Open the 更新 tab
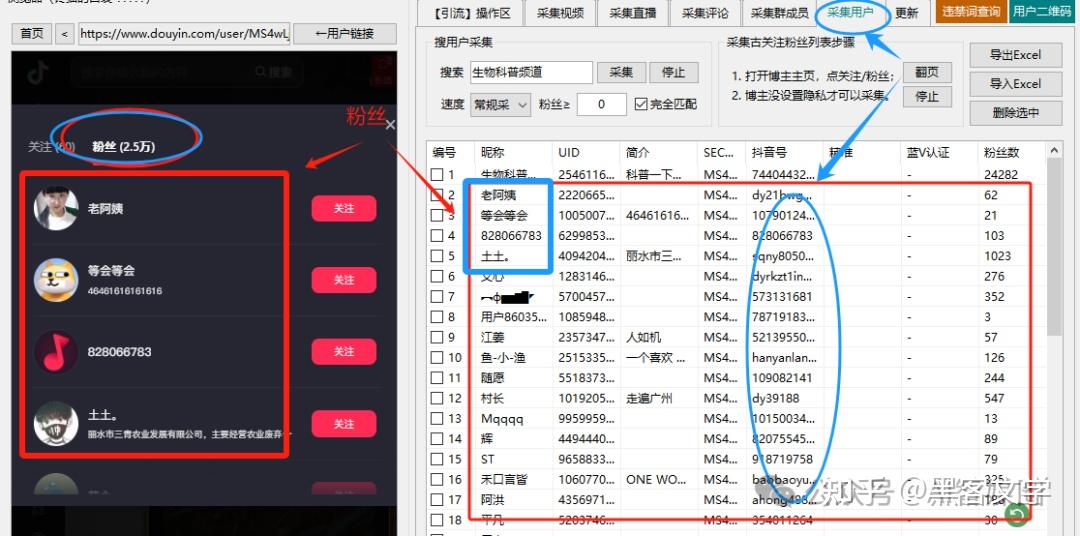This screenshot has width=1080, height=536. point(906,12)
